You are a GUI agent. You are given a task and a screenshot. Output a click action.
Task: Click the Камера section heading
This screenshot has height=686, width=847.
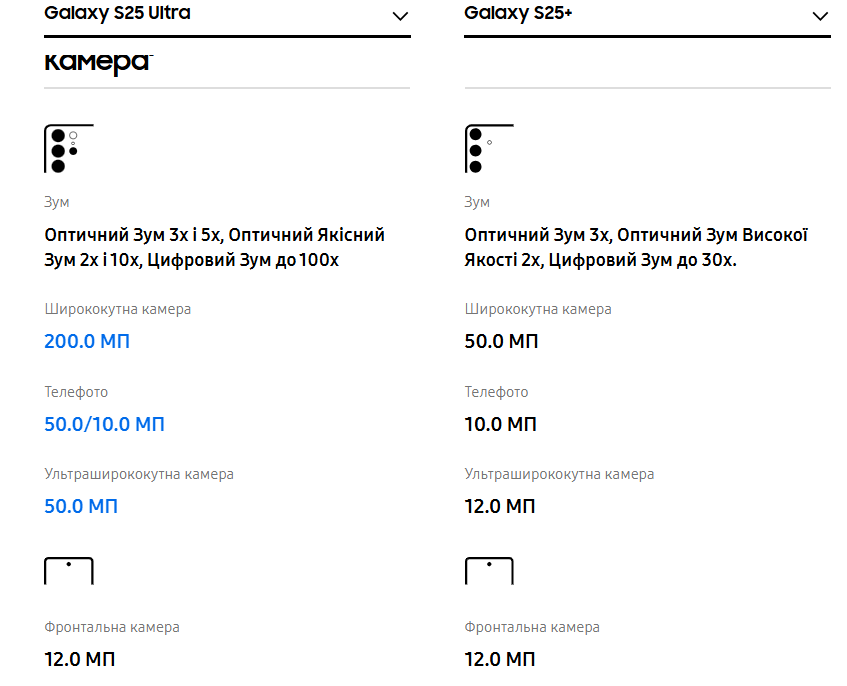pos(97,64)
